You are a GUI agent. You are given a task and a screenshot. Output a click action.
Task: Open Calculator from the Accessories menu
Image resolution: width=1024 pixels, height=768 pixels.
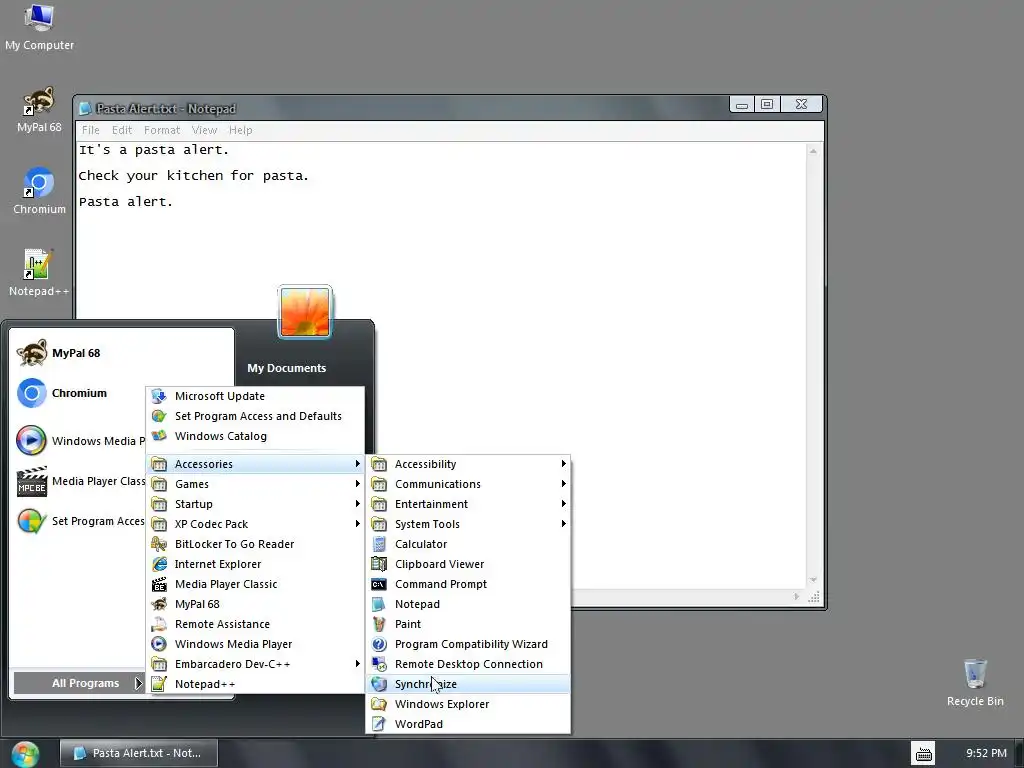468,544
